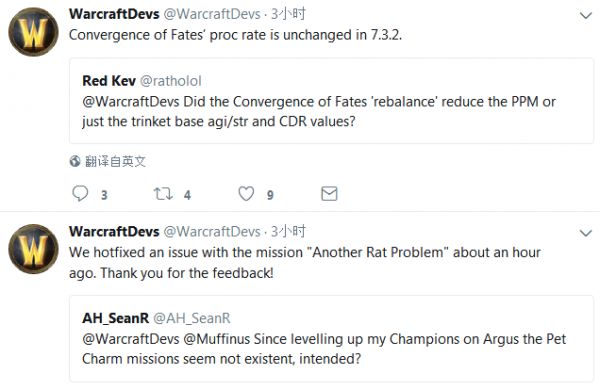Open @WarcraftDevs handle on second tweet
The width and height of the screenshot is (600, 390).
tap(212, 232)
